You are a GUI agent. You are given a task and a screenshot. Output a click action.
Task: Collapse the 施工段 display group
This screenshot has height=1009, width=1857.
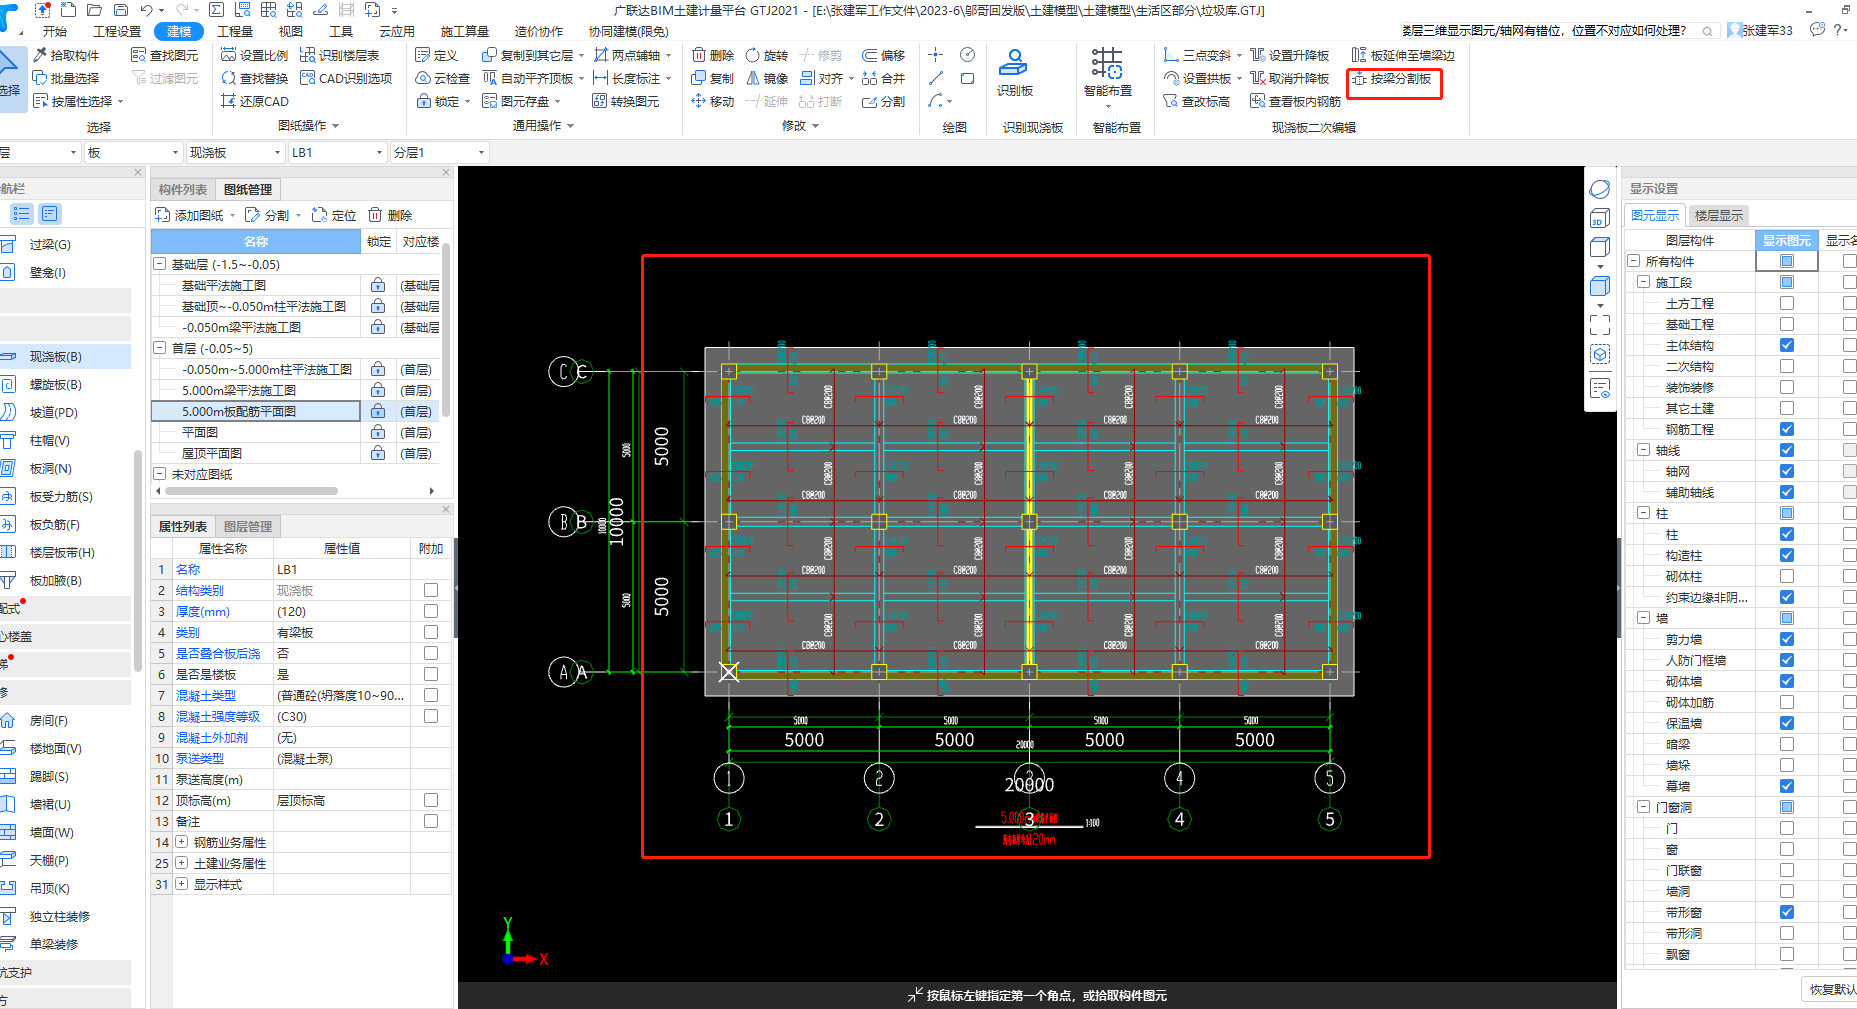(1643, 282)
